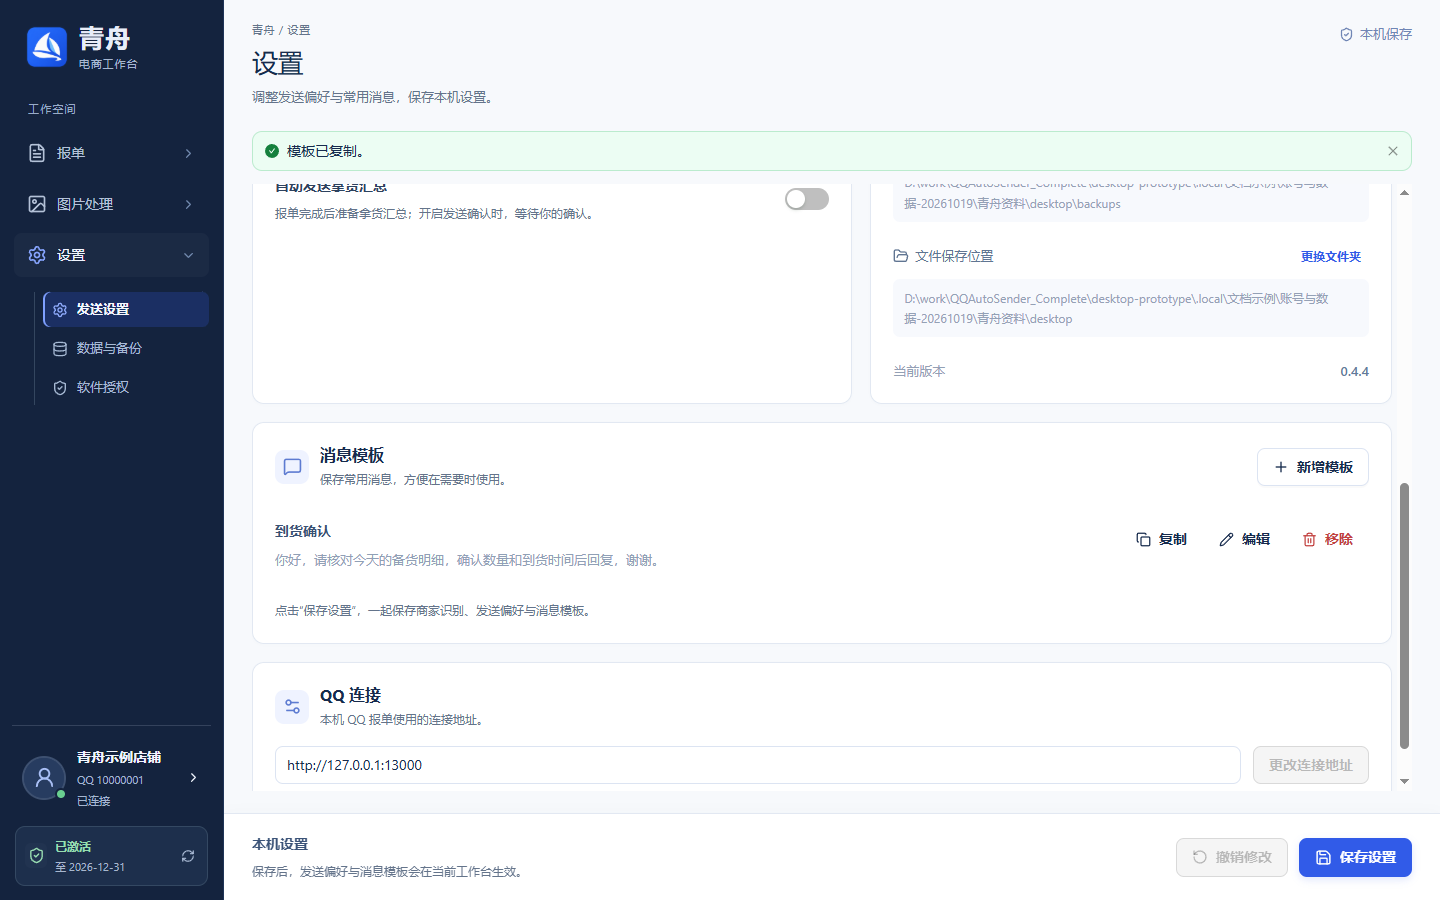Click 新增模板 button
Viewport: 1440px width, 900px height.
[x=1313, y=467]
